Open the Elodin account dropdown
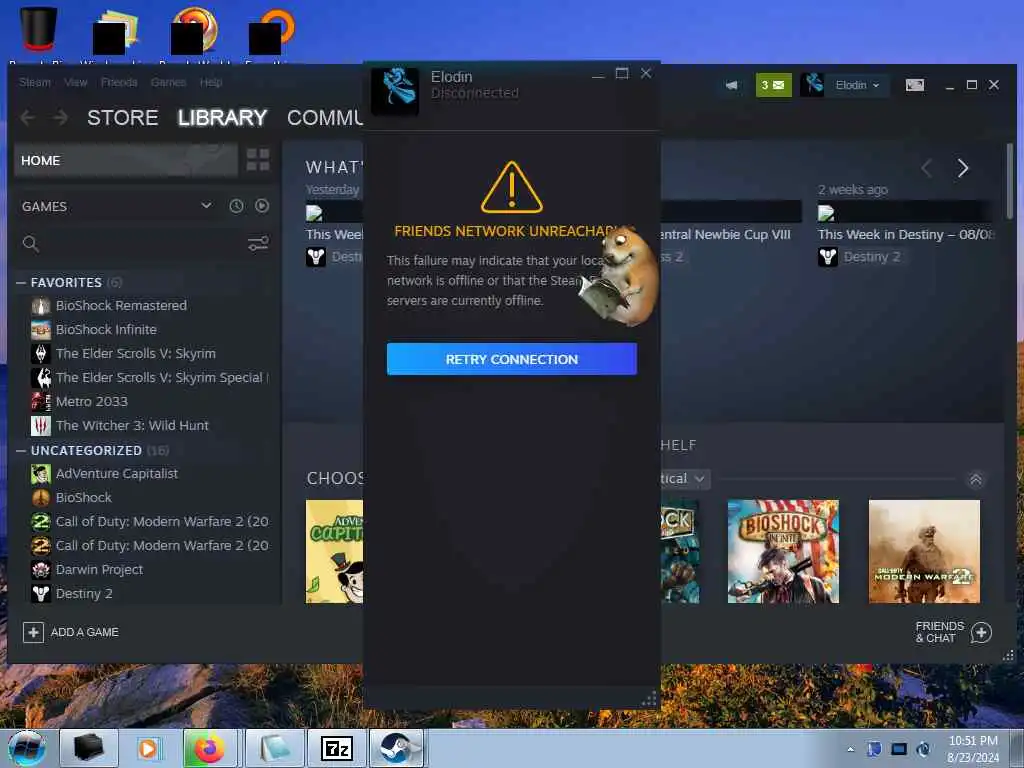This screenshot has width=1024, height=768. [x=857, y=85]
